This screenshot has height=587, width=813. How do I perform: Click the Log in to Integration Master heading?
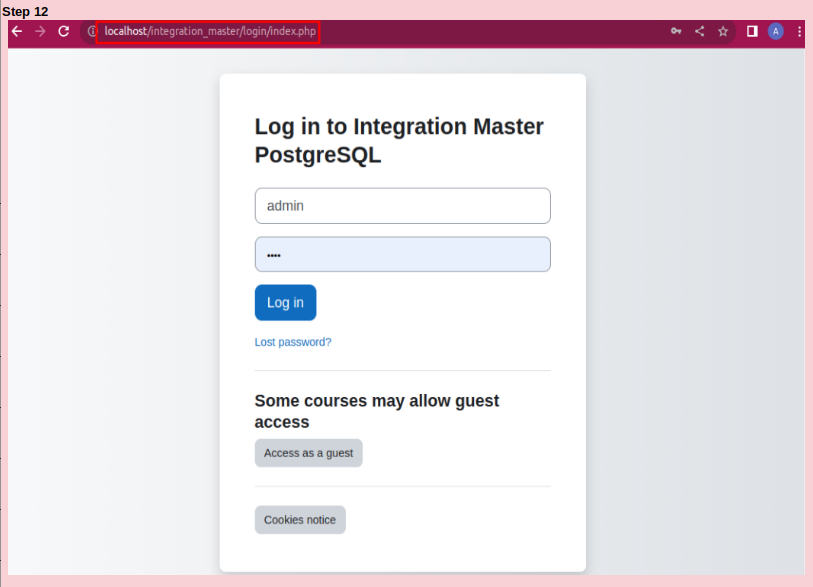pyautogui.click(x=399, y=141)
